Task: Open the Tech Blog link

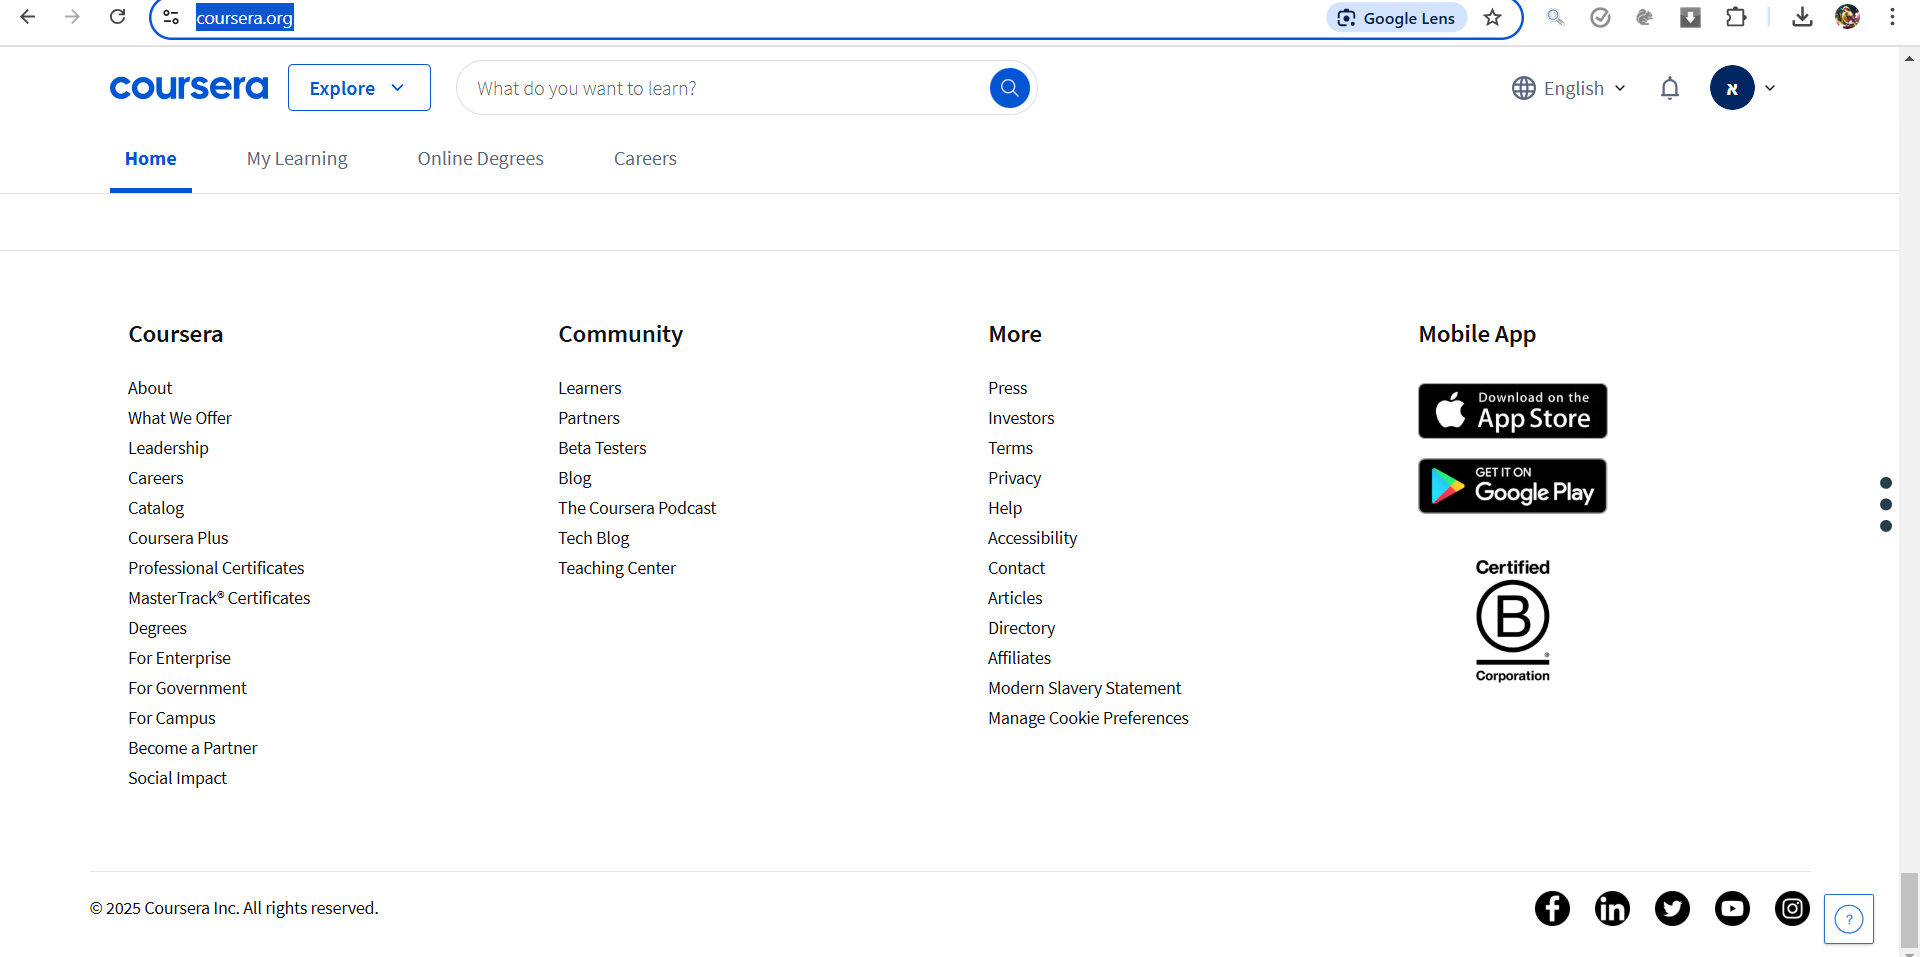Action: [594, 538]
